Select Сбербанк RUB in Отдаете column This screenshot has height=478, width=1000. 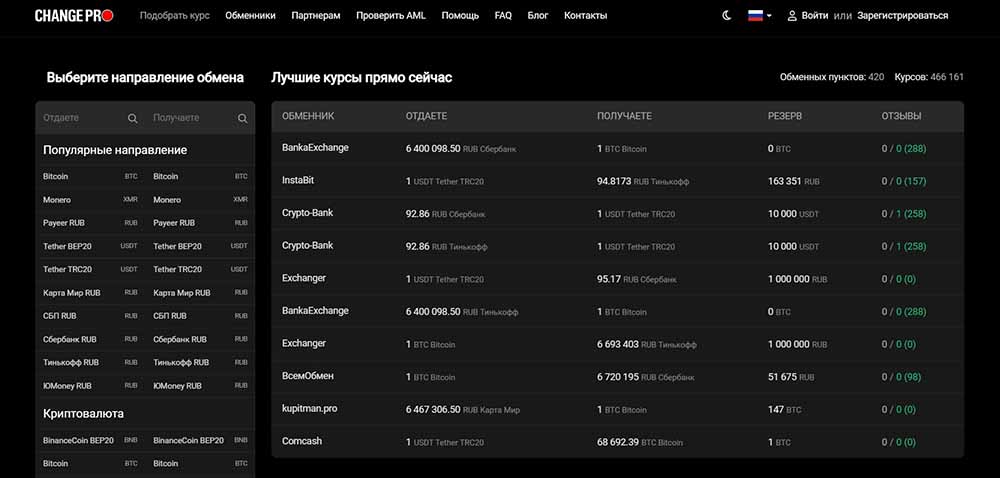point(91,339)
